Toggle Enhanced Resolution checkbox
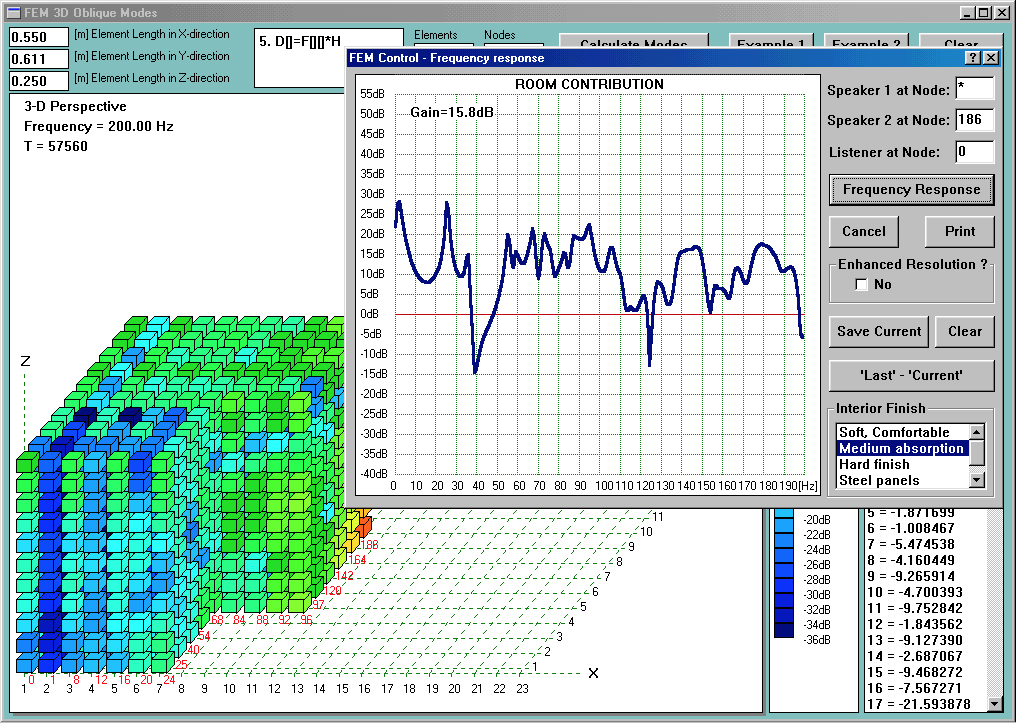Screen dimensions: 1016x723 click(861, 284)
